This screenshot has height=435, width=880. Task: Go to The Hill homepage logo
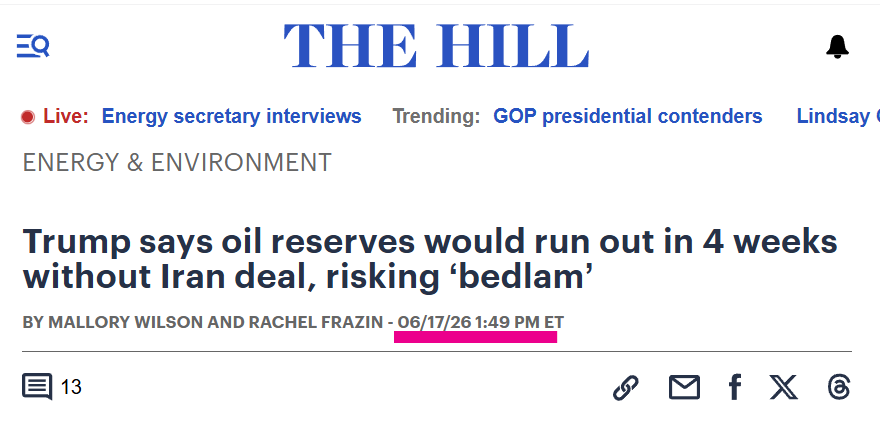pyautogui.click(x=436, y=46)
